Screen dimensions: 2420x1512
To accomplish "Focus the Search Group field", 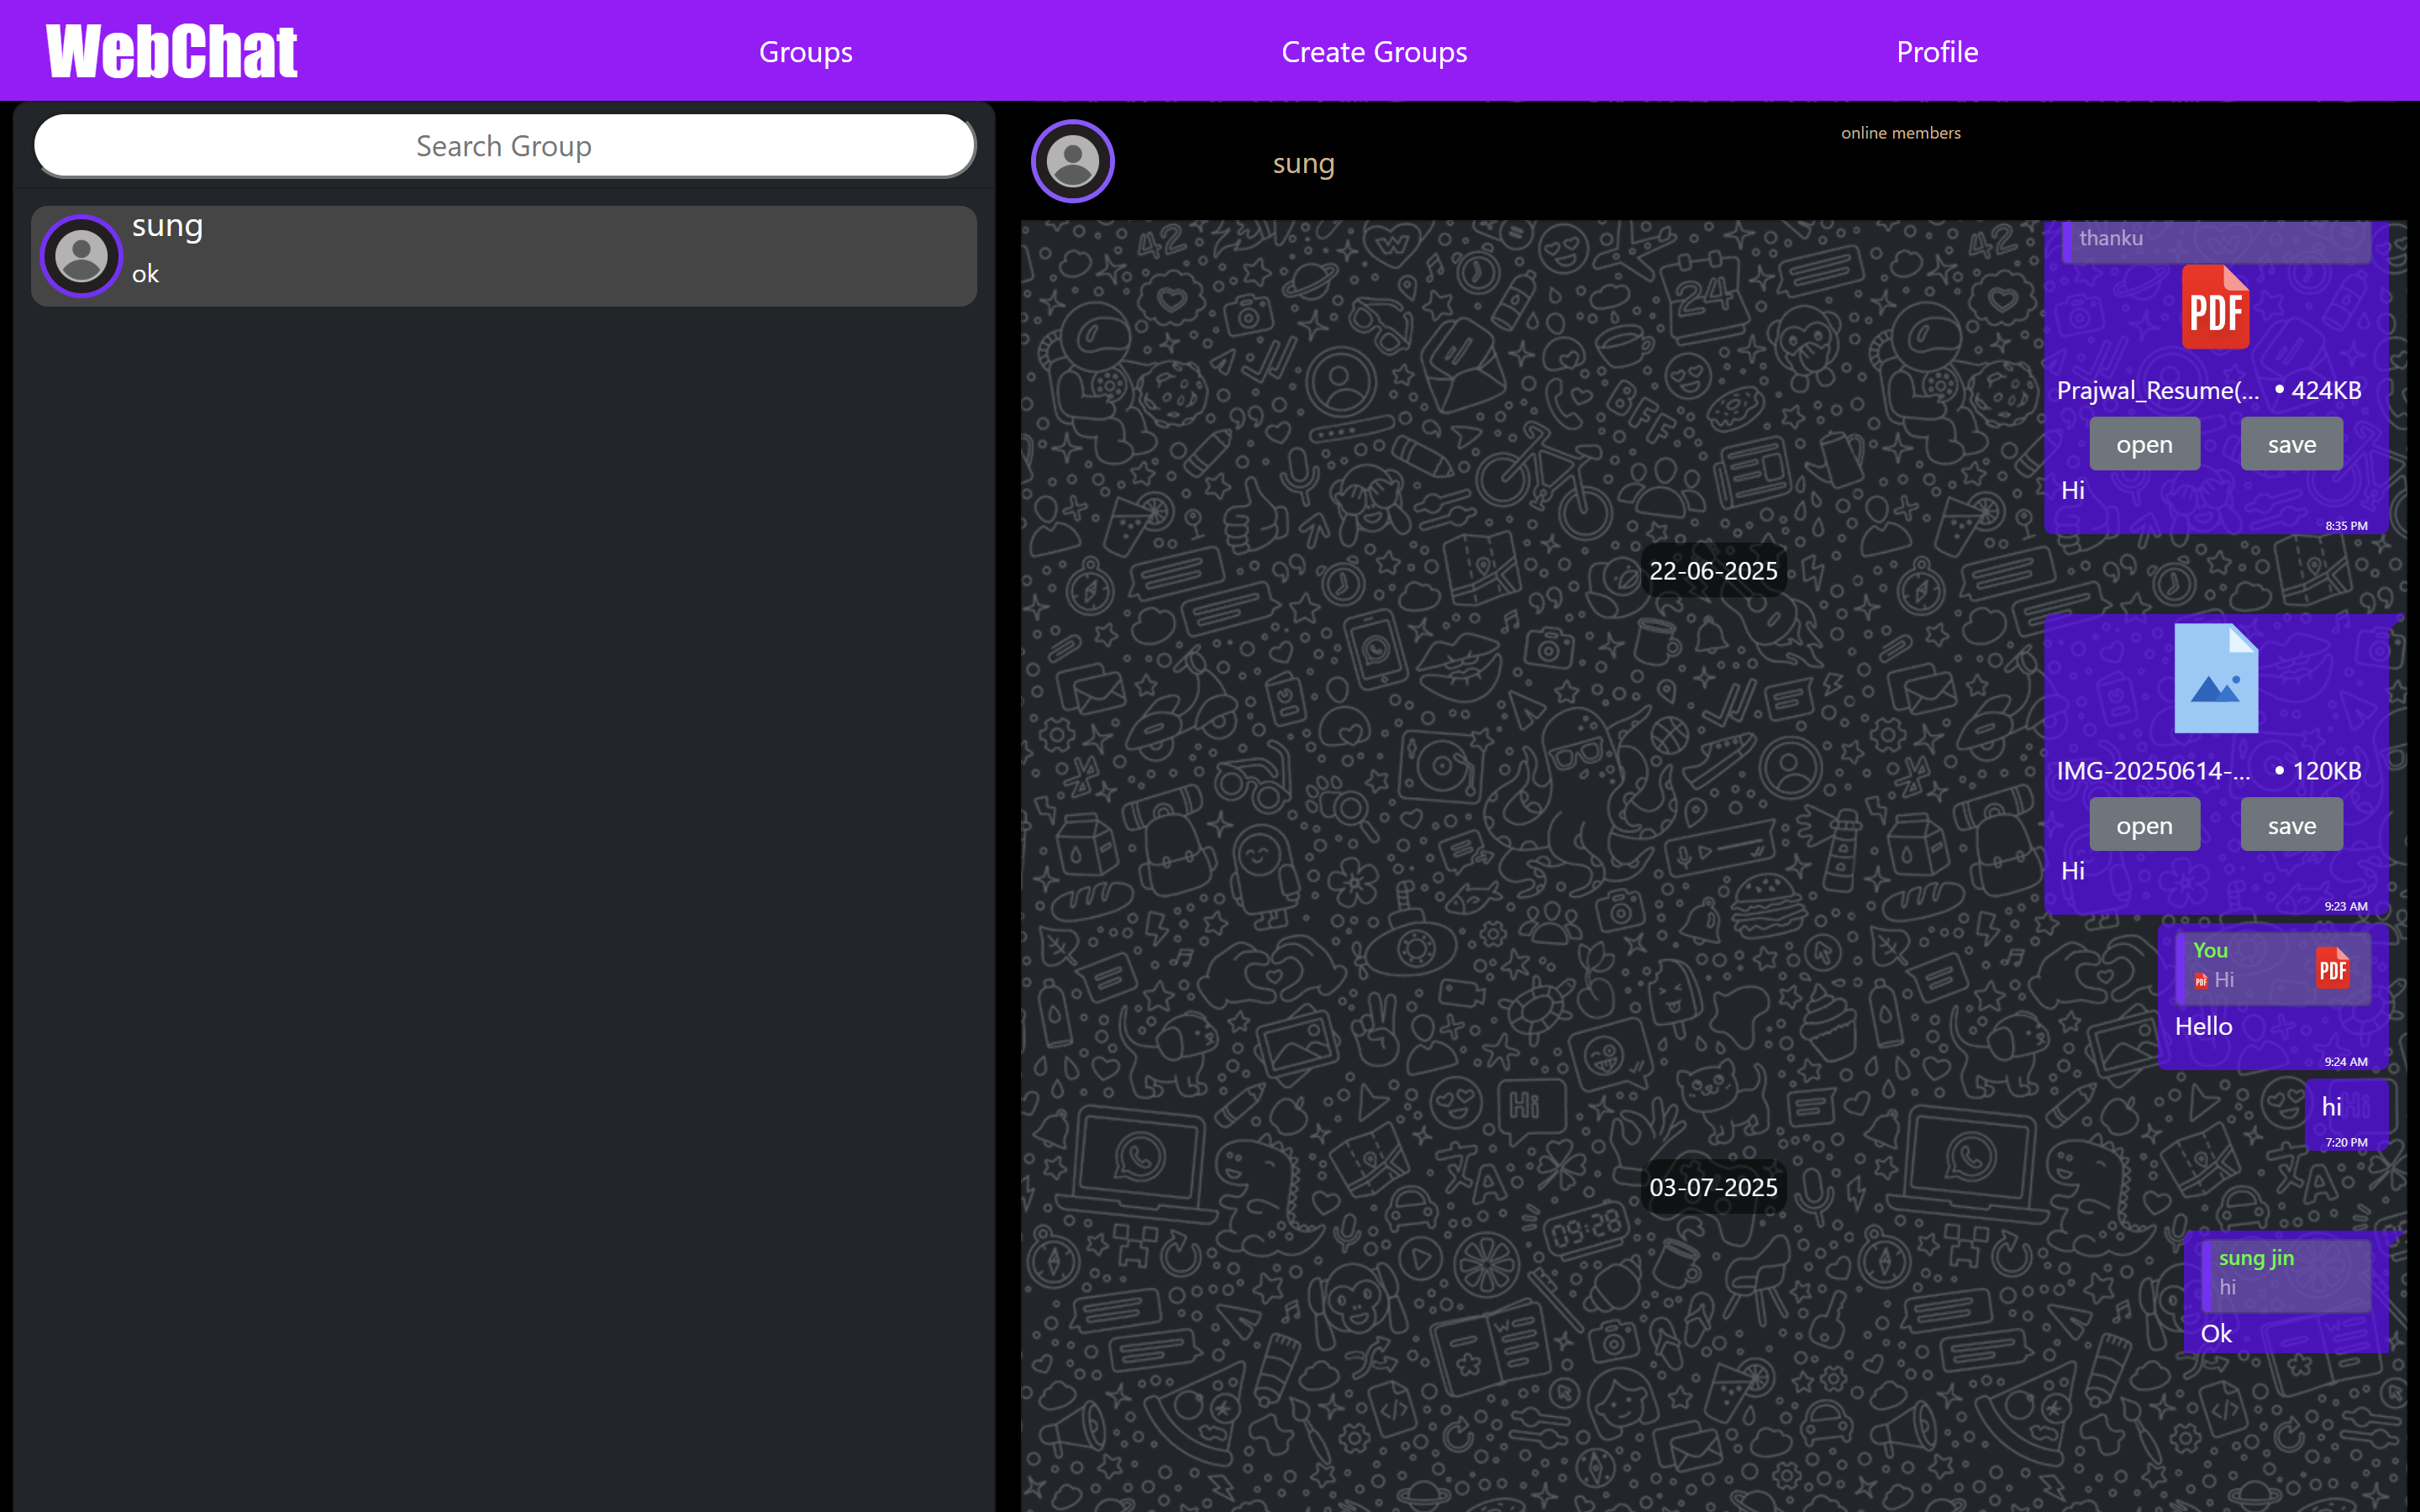I will tap(504, 146).
